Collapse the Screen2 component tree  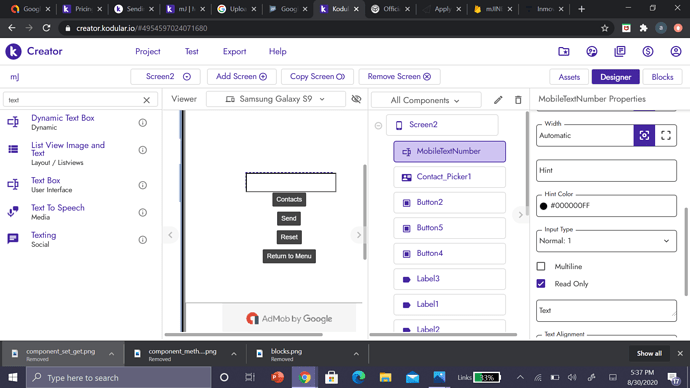378,125
